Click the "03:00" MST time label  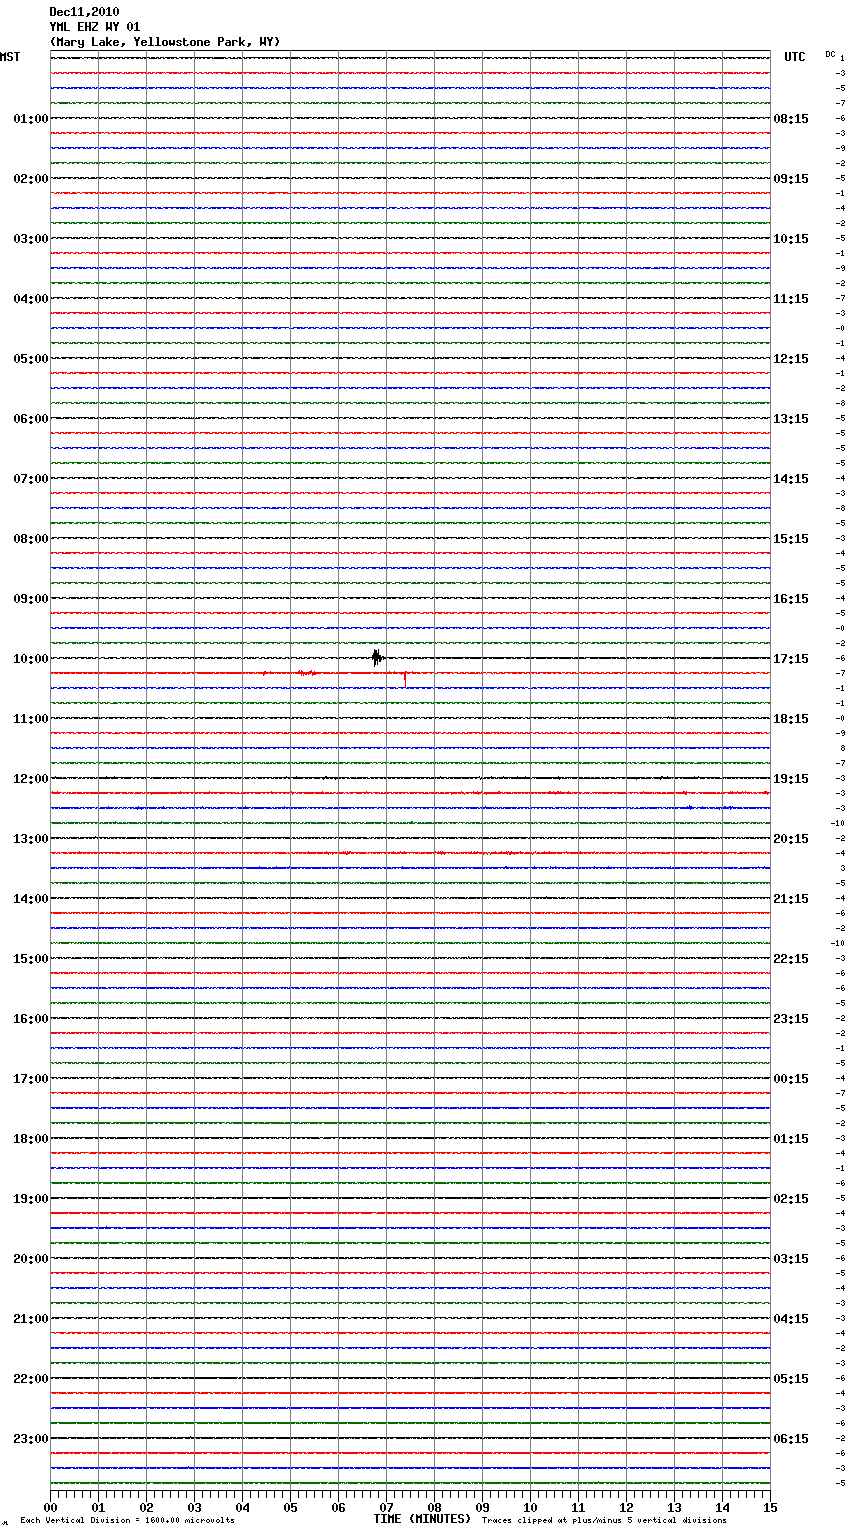point(30,239)
